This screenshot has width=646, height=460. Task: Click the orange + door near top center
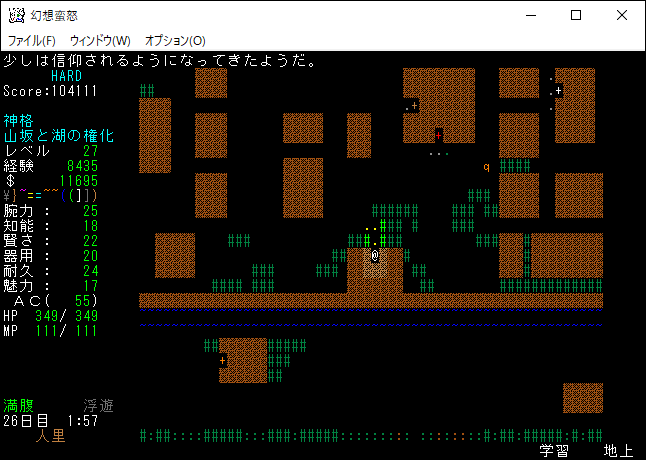click(x=414, y=105)
